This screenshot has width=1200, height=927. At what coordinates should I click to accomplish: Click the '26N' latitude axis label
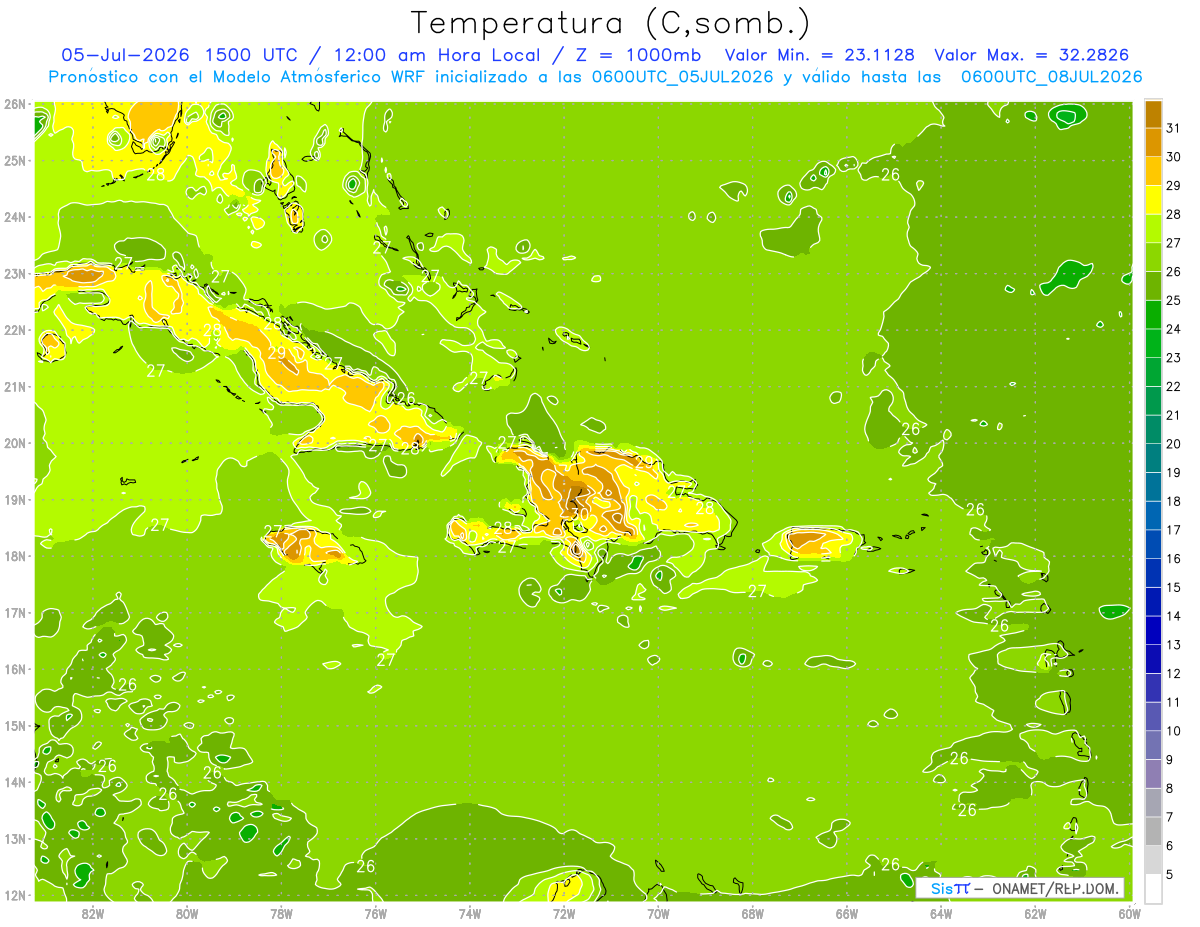coord(15,103)
